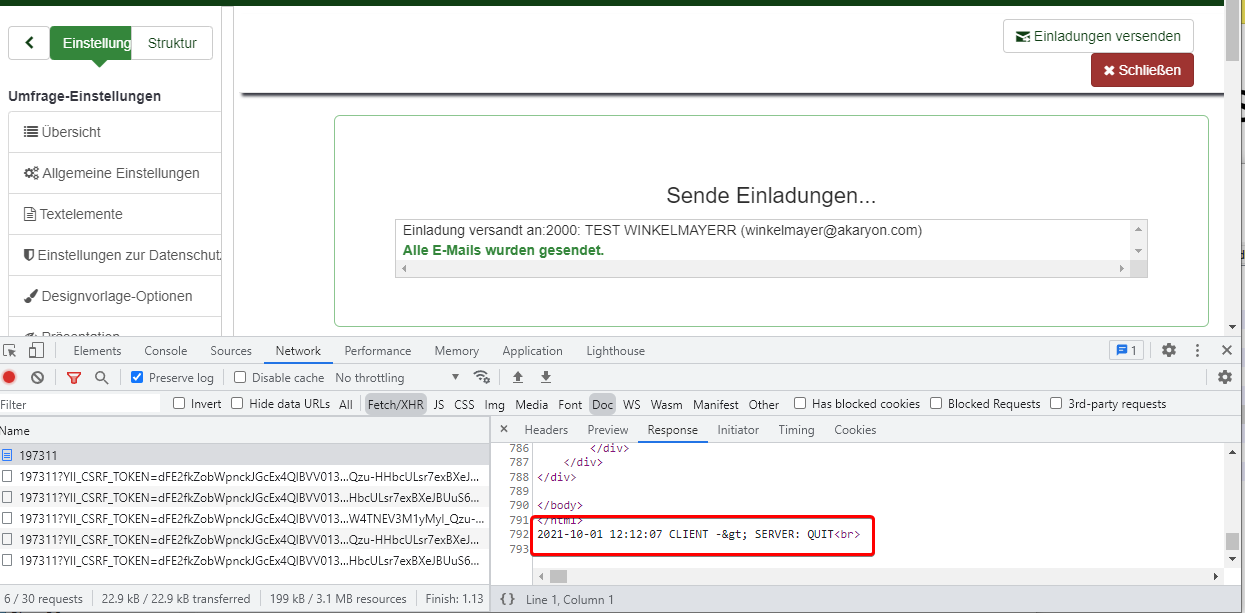The width and height of the screenshot is (1245, 613).
Task: Go back with the left chevron button
Action: (29, 43)
